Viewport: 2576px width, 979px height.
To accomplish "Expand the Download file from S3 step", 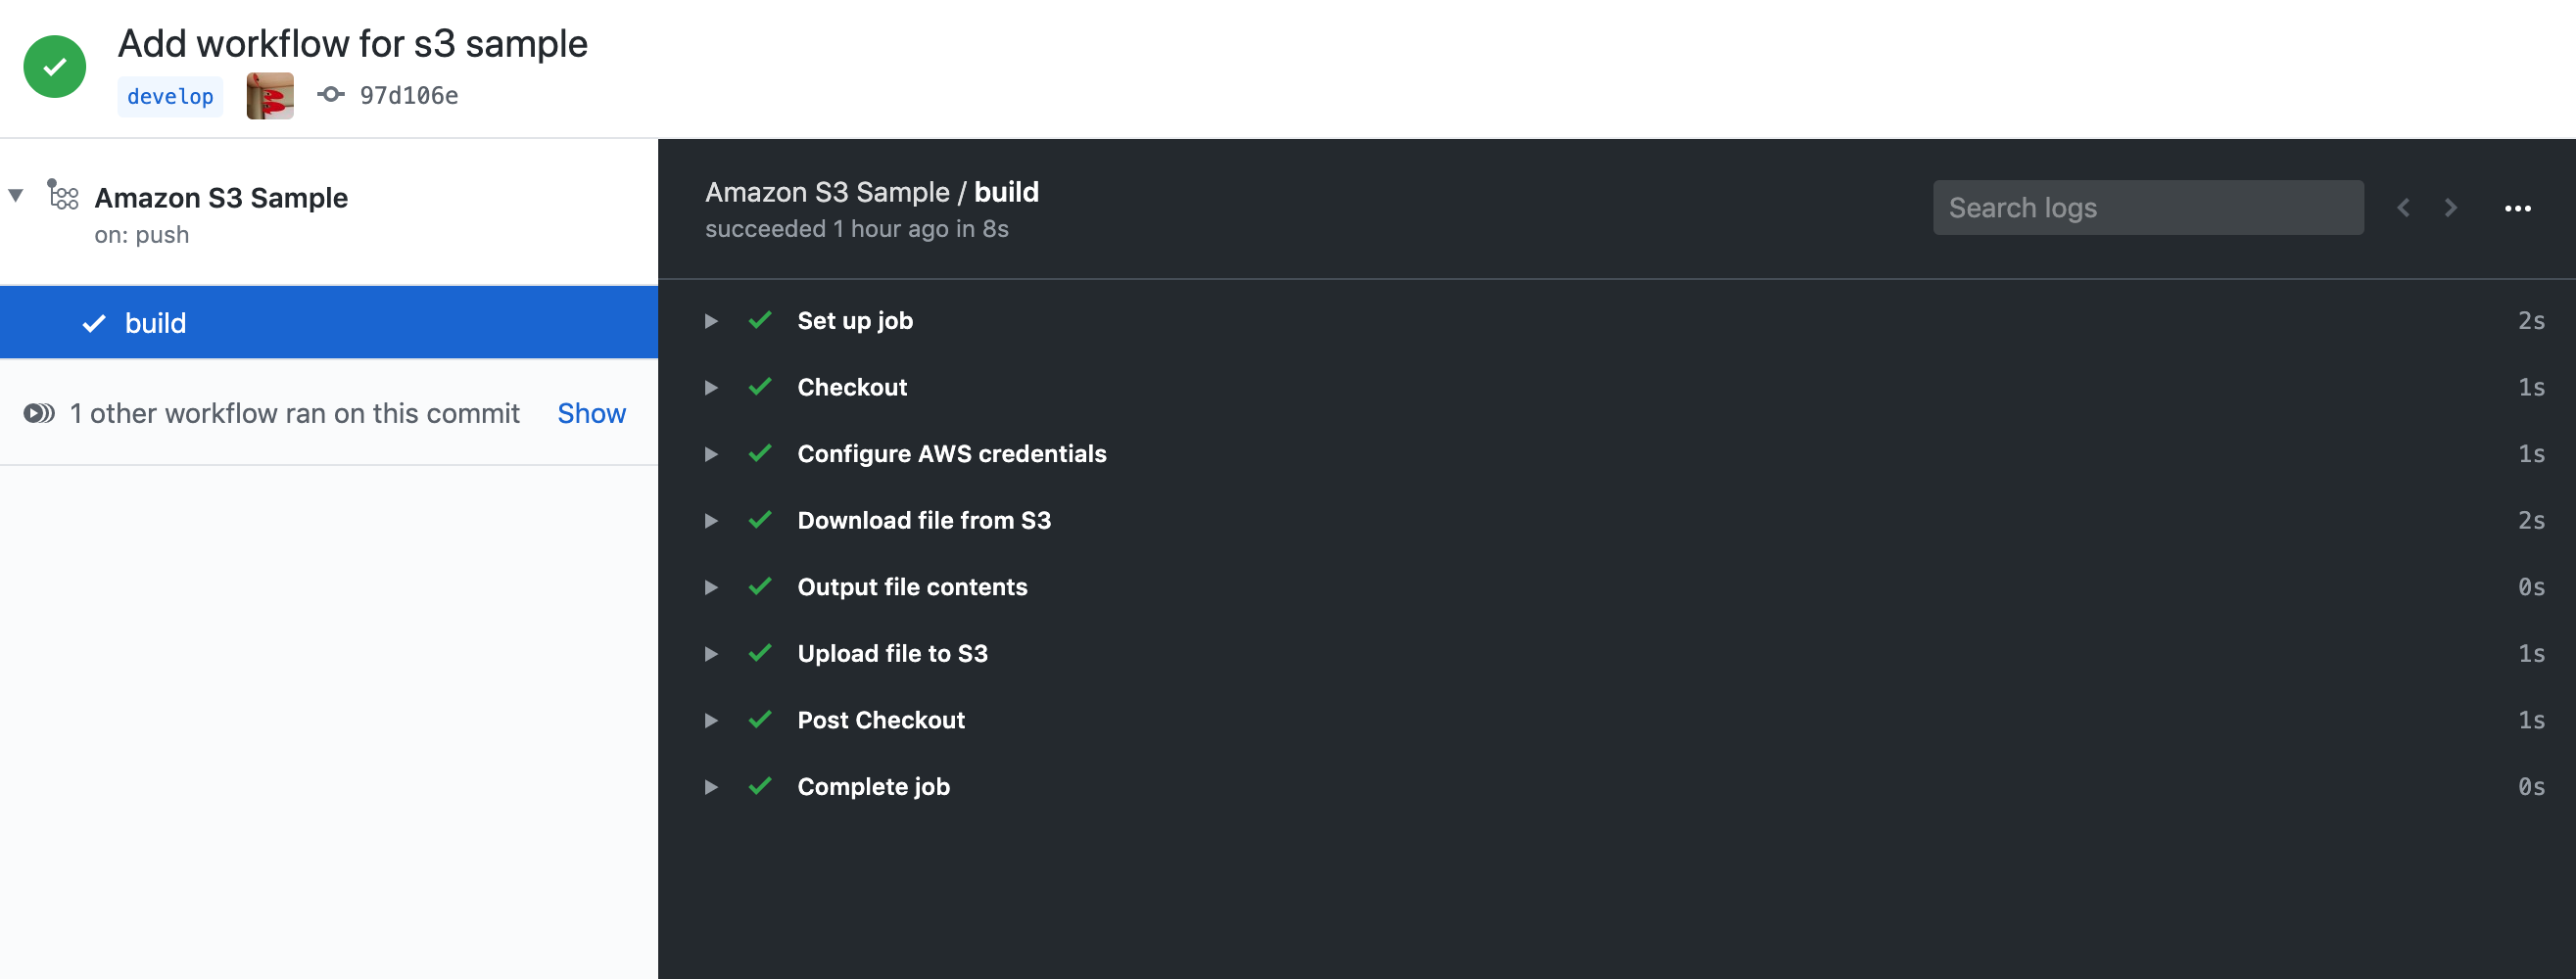I will [711, 520].
